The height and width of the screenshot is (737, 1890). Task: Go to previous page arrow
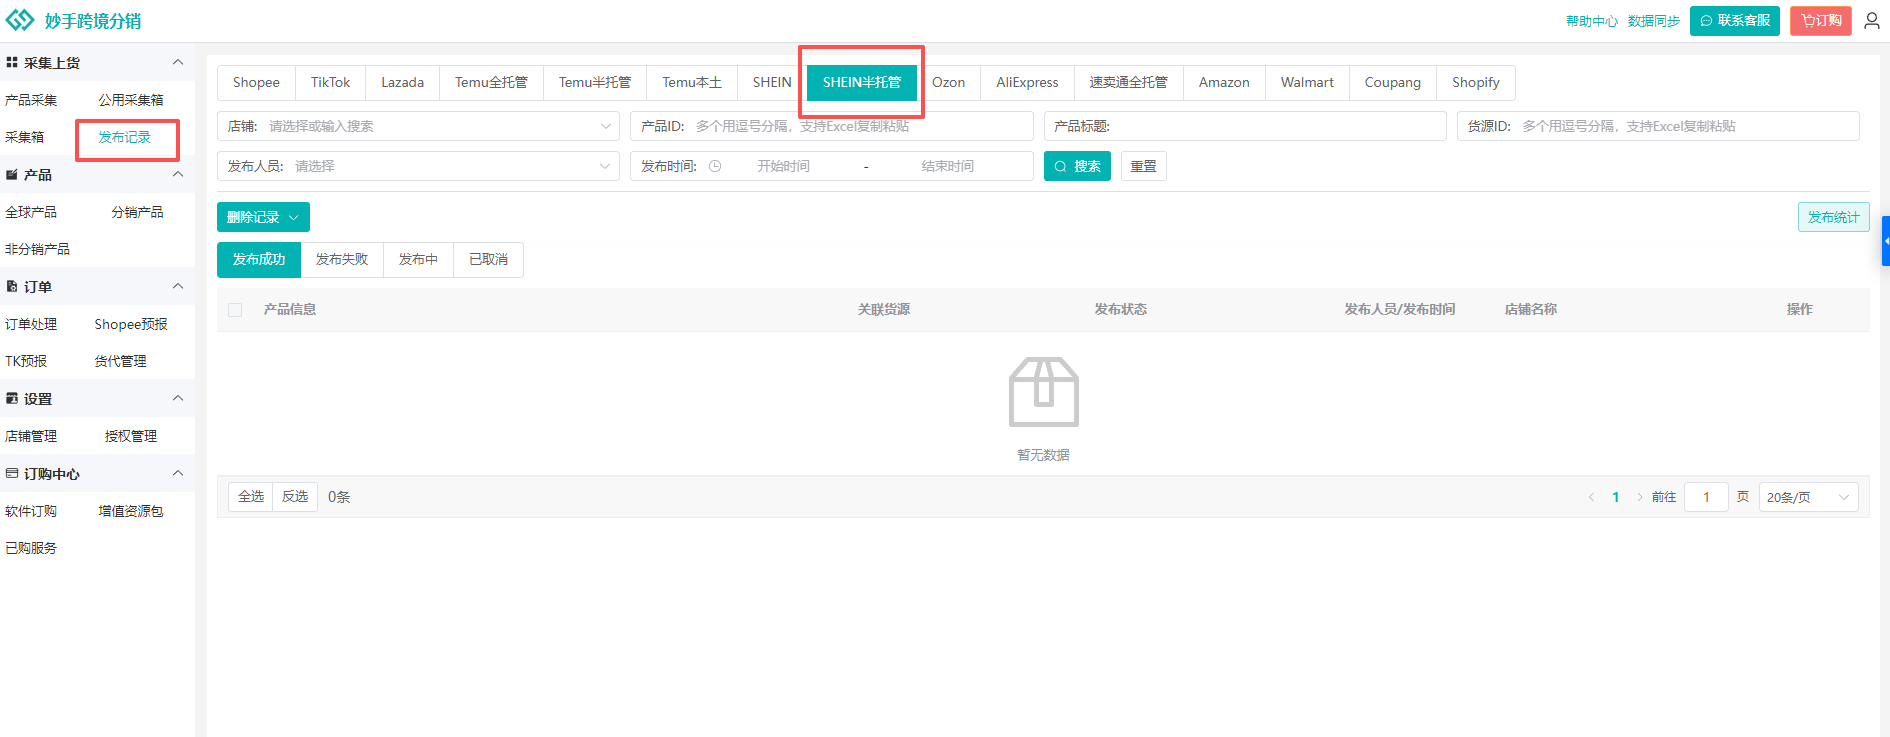click(1591, 497)
